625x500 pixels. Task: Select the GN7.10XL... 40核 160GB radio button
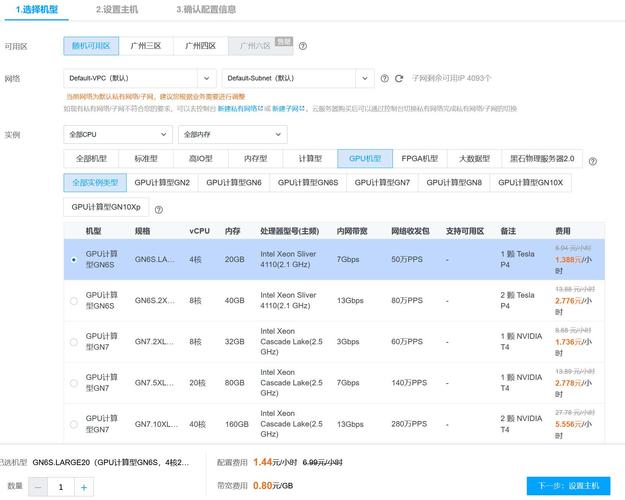(x=74, y=424)
